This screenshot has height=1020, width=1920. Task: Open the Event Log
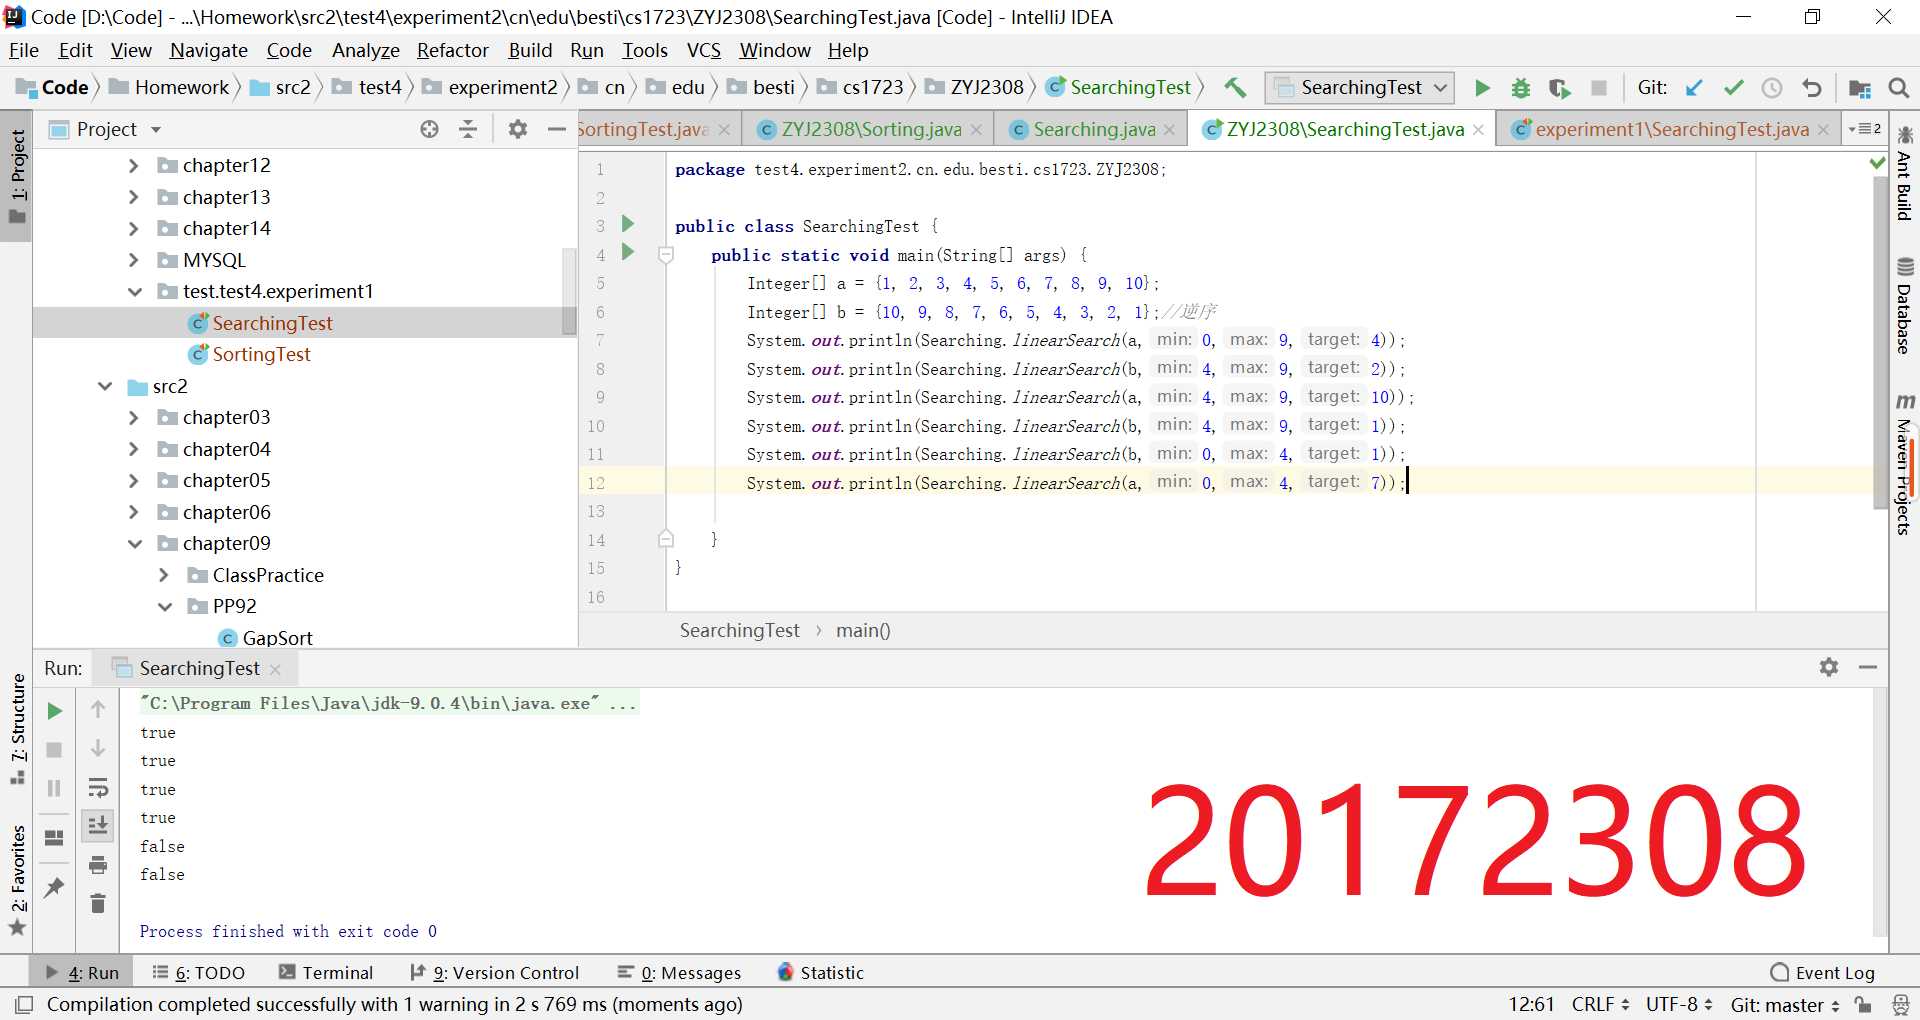coord(1823,972)
